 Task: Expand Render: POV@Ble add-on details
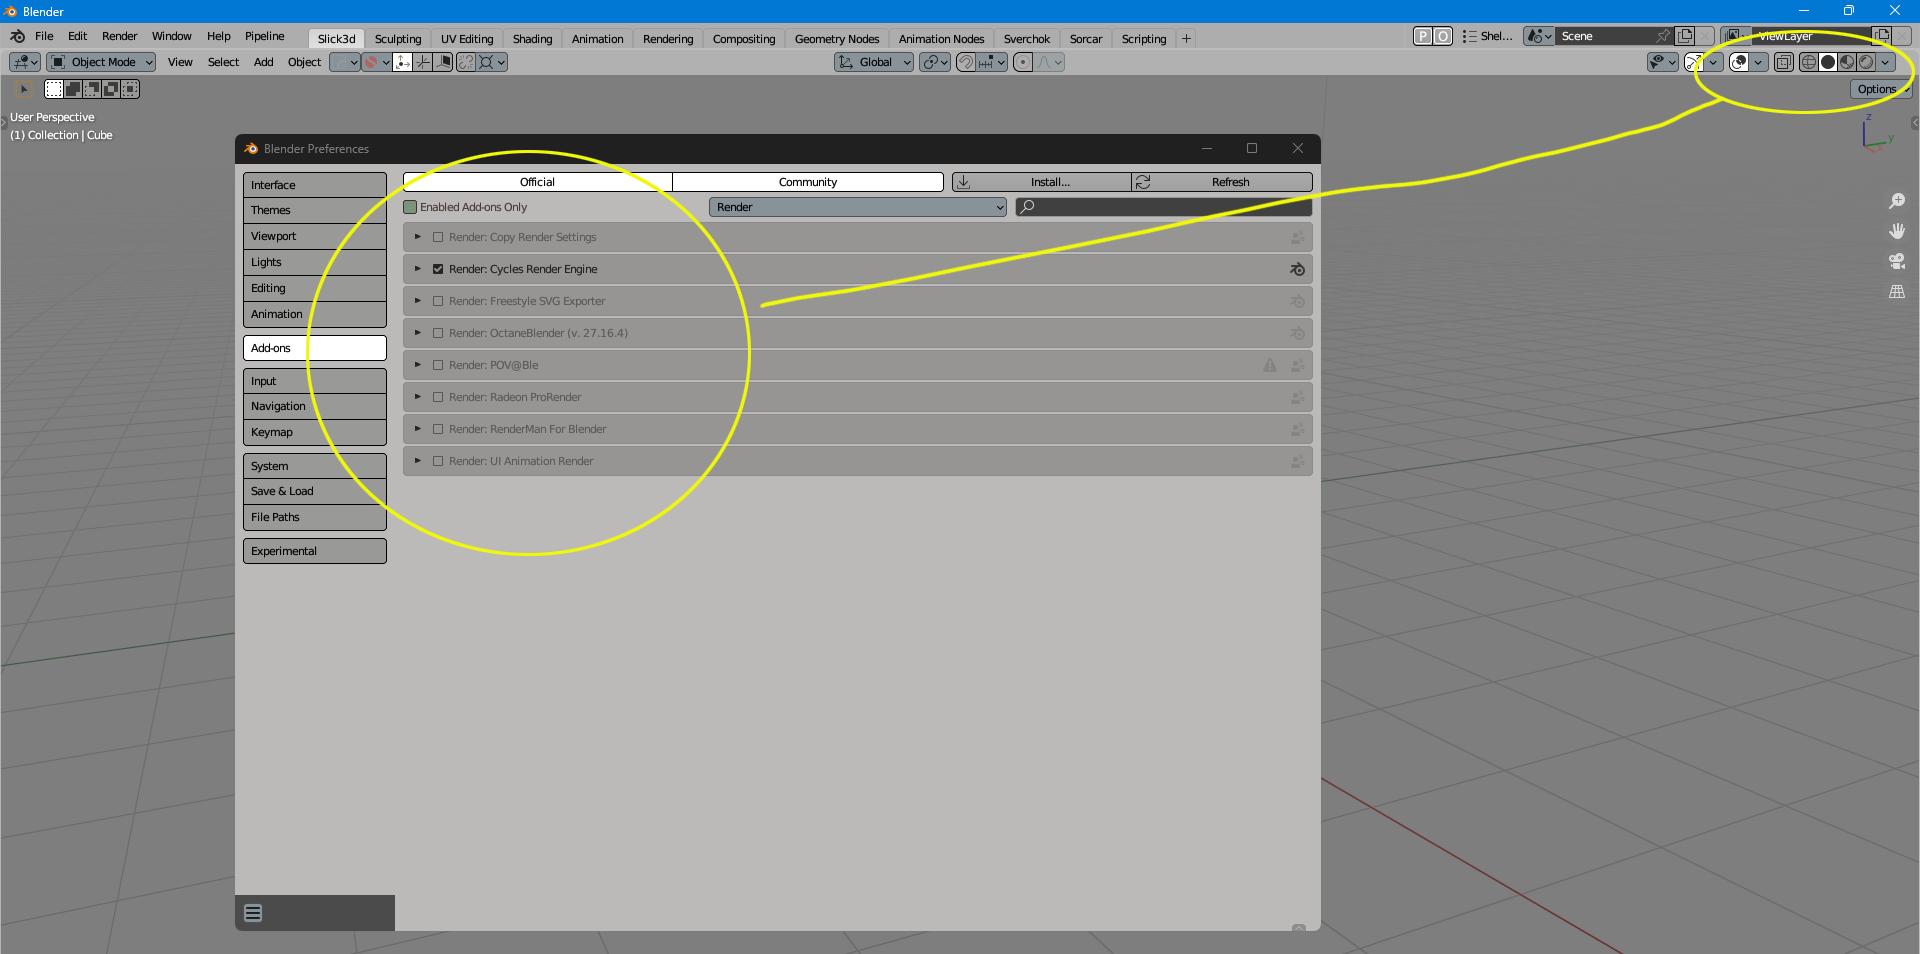point(418,365)
